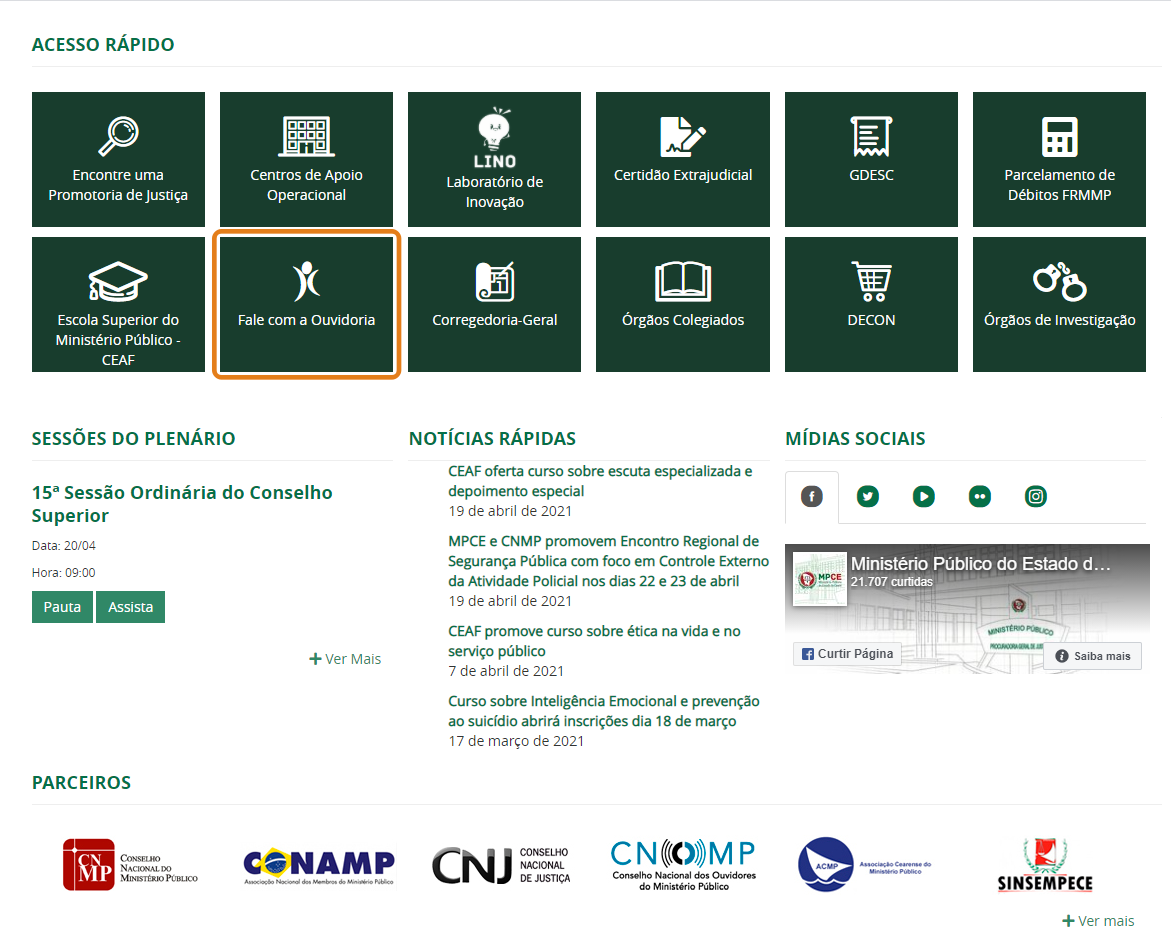Open news about CEAF escuta especializada course
This screenshot has height=937, width=1171.
click(600, 481)
